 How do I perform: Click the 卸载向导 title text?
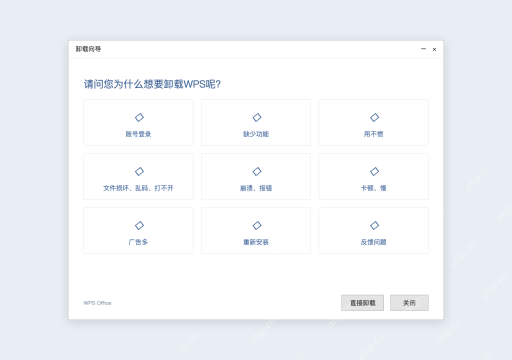[x=88, y=49]
